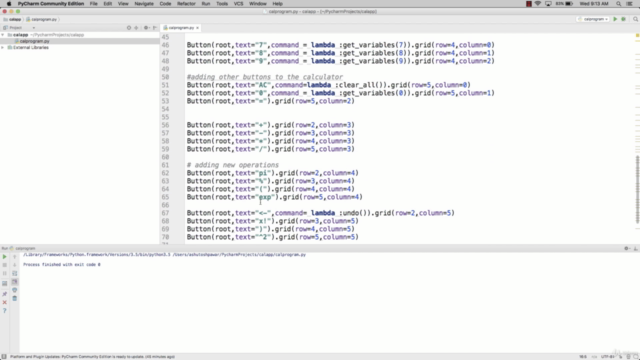
Task: Click the pause output icon in Run panel
Action: 4,273
